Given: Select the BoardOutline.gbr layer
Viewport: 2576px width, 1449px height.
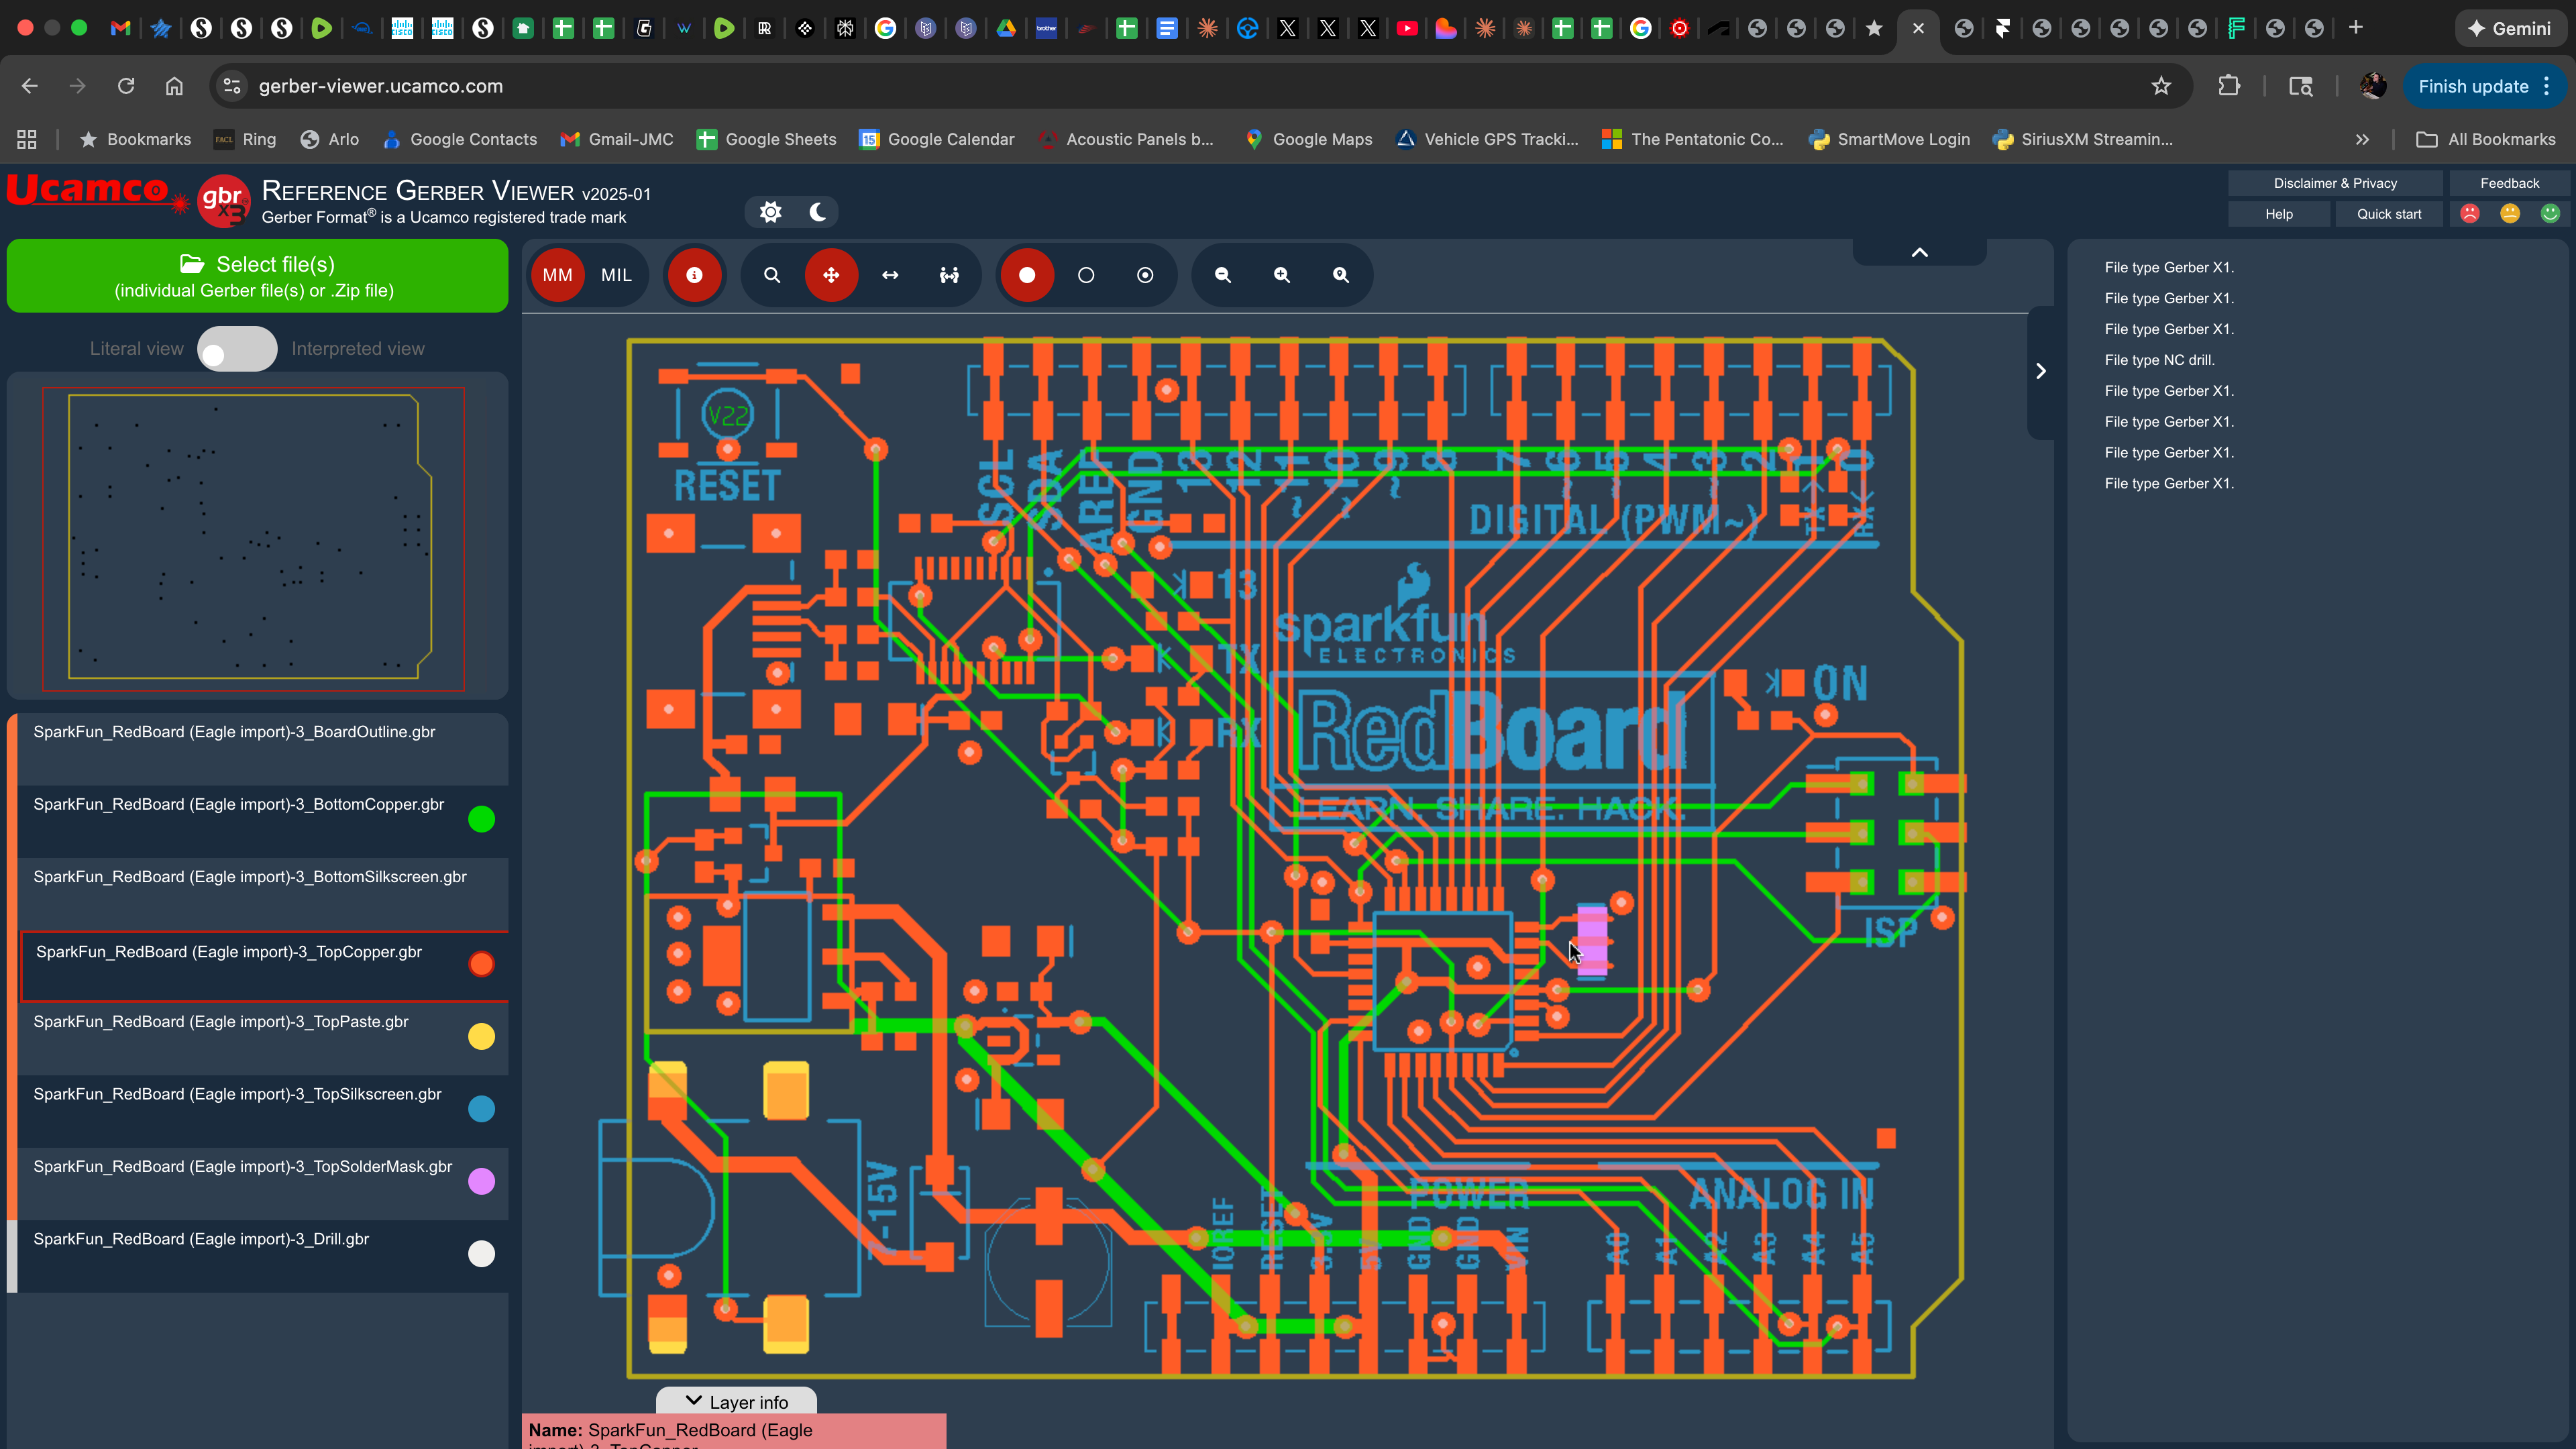Looking at the screenshot, I should point(262,749).
